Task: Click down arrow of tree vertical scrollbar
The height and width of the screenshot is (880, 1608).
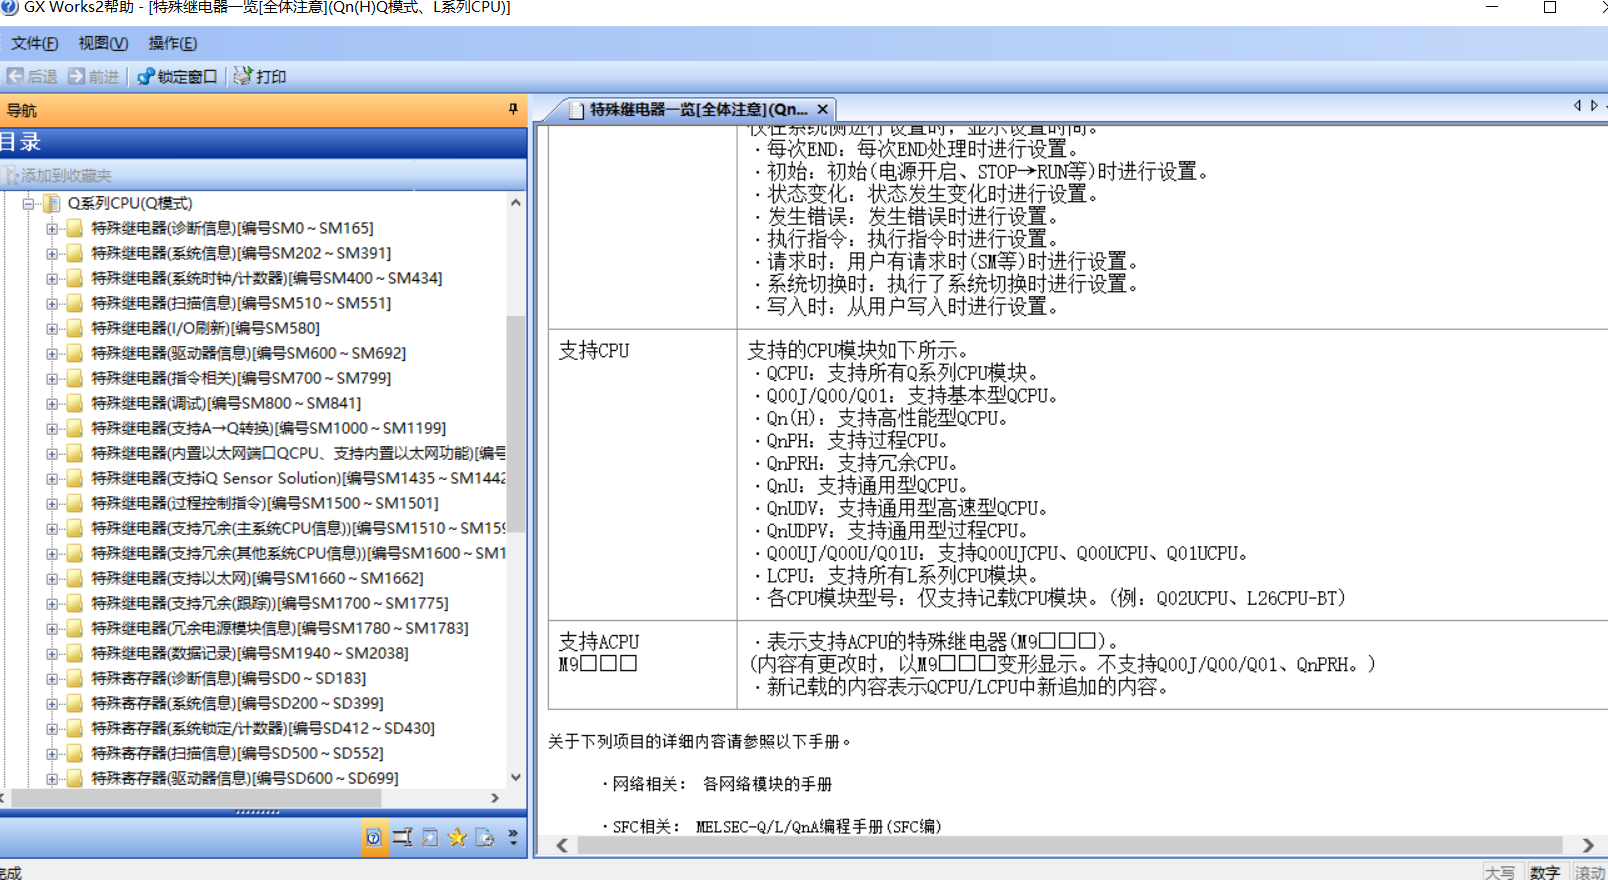Action: pyautogui.click(x=516, y=777)
